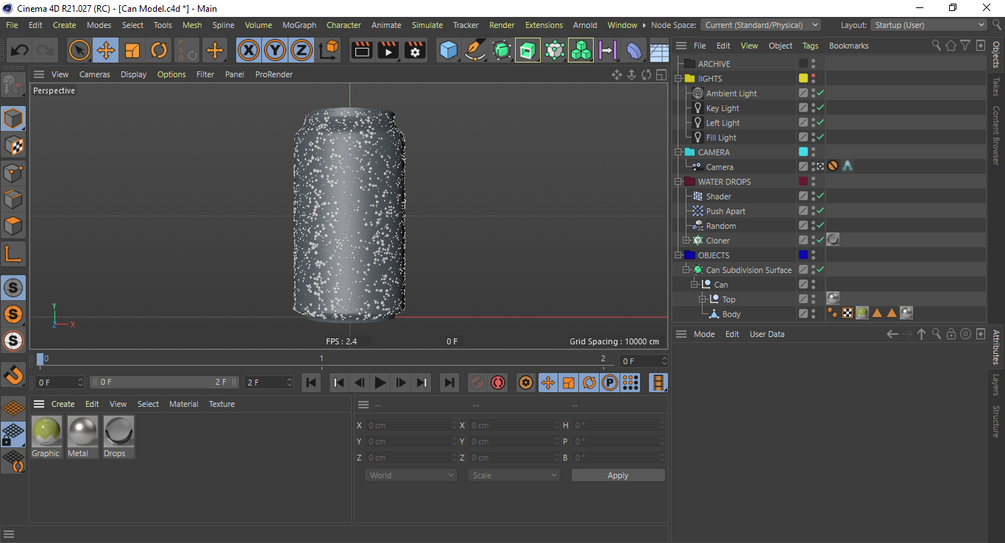Disable the Cloner object's green checkmark

pyautogui.click(x=820, y=240)
